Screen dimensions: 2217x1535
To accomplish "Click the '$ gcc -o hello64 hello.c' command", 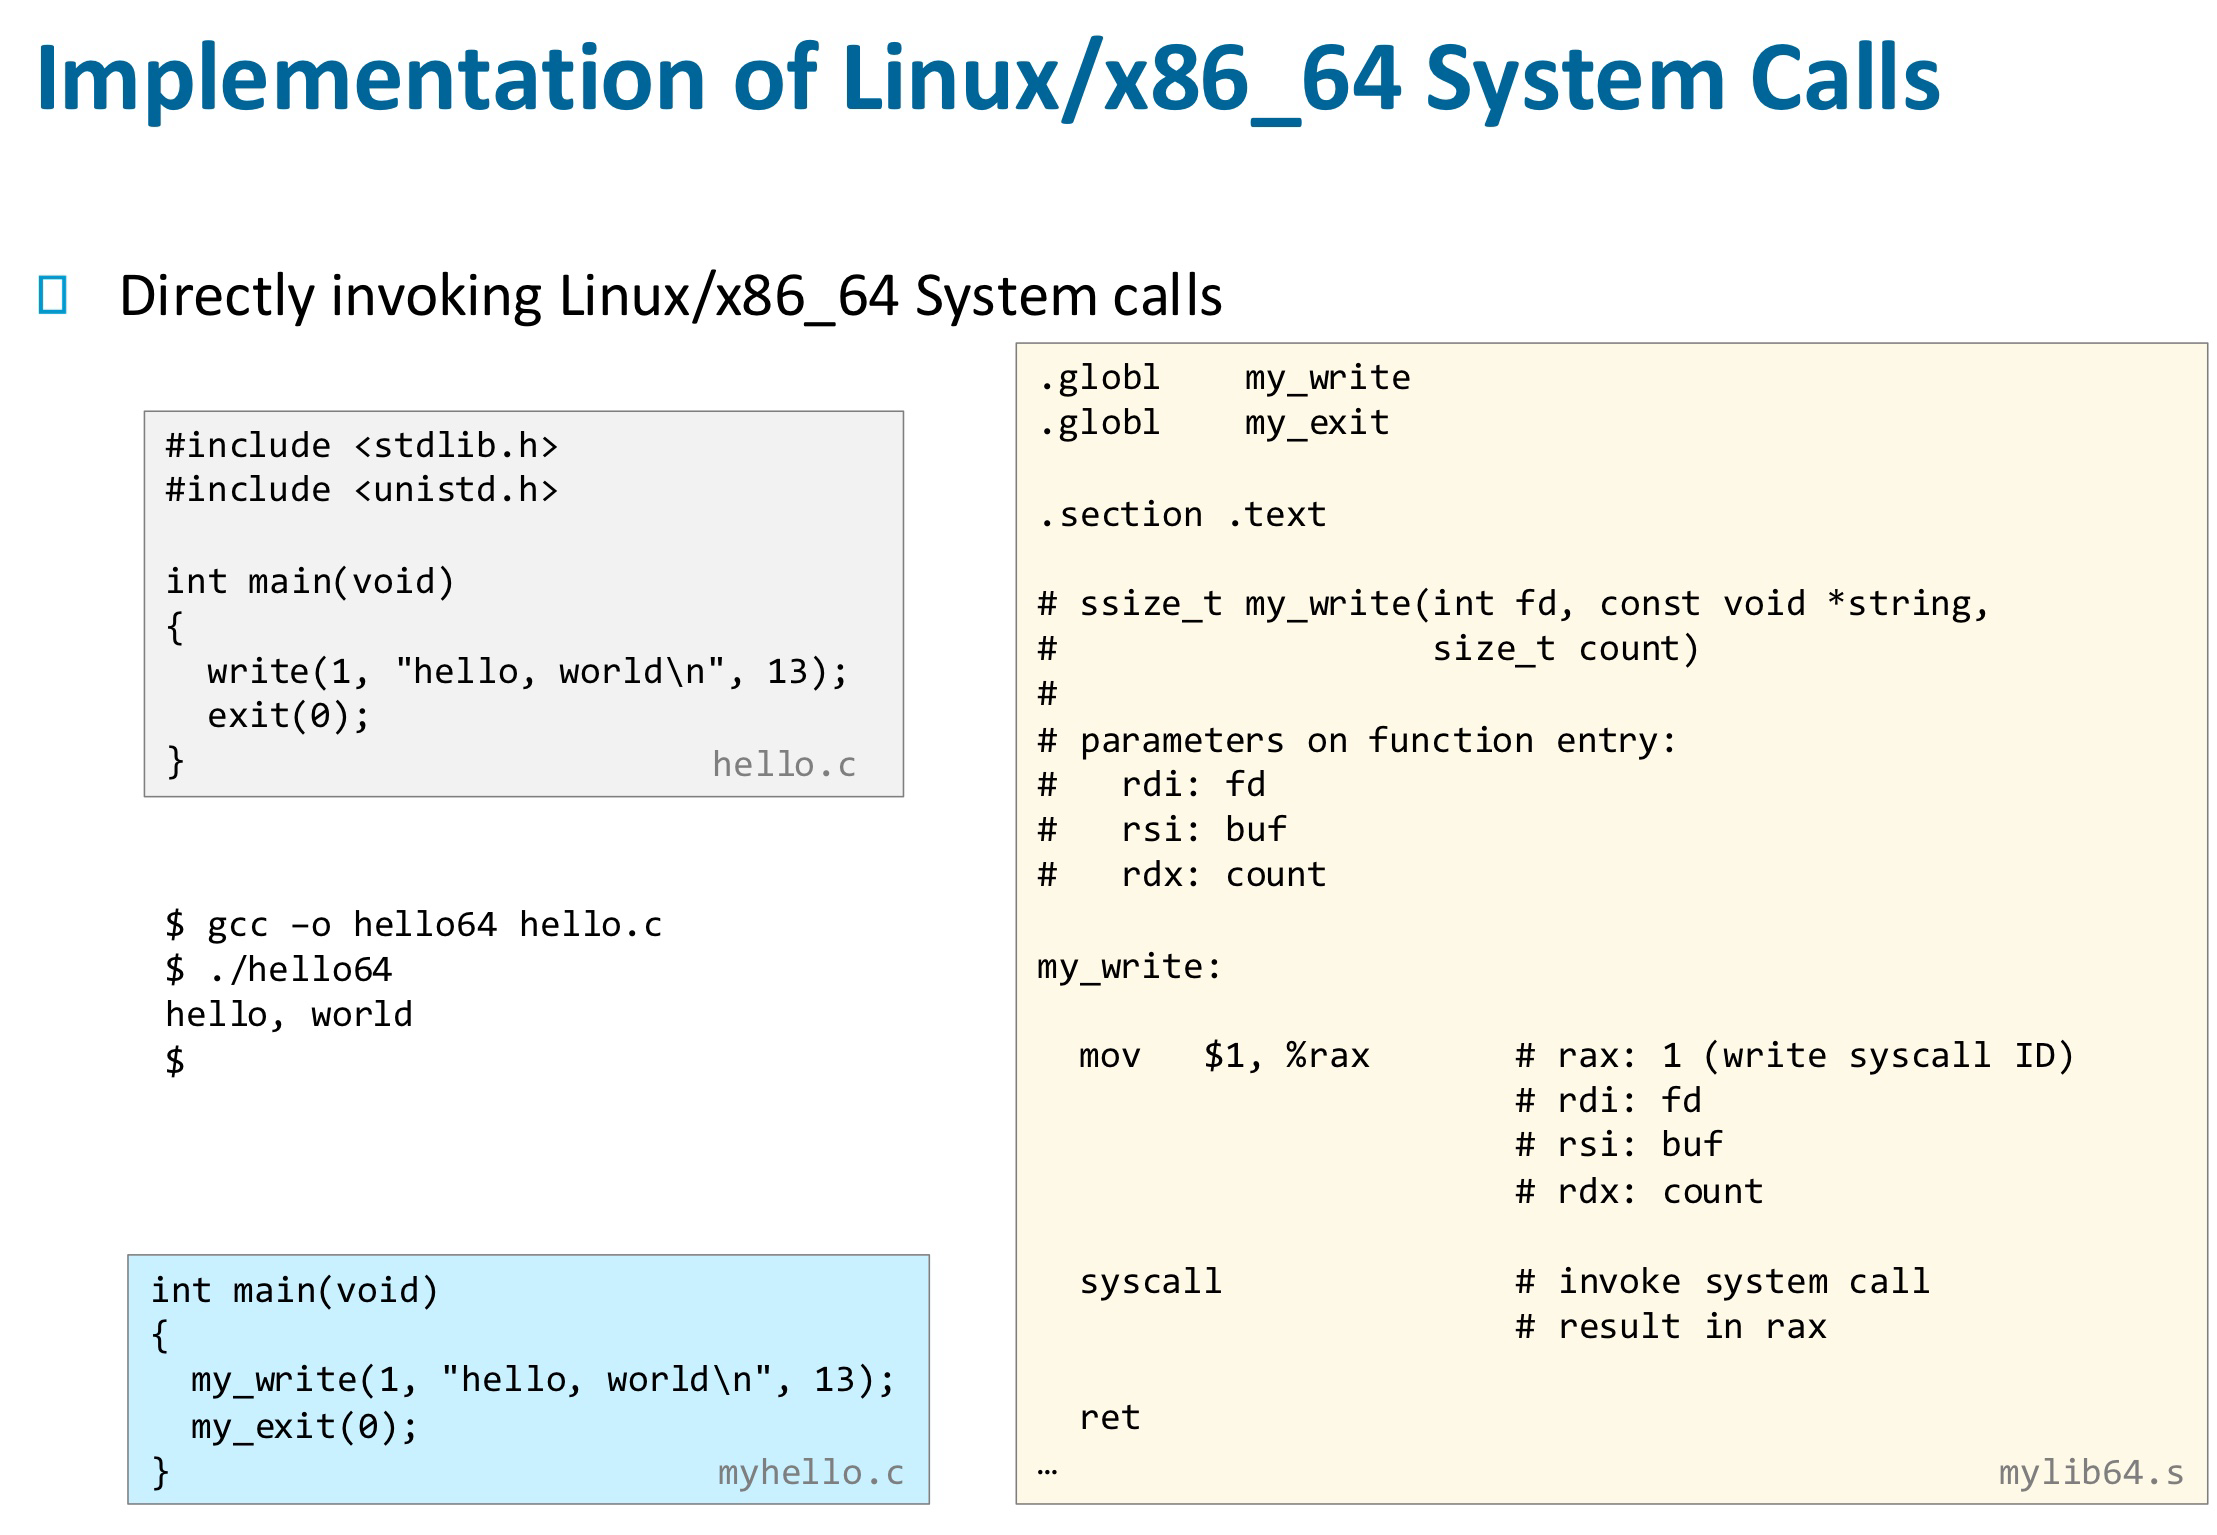I will pos(414,925).
